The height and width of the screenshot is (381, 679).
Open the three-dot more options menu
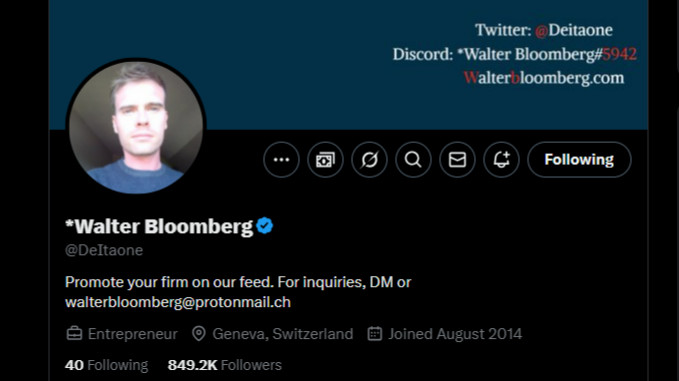281,160
